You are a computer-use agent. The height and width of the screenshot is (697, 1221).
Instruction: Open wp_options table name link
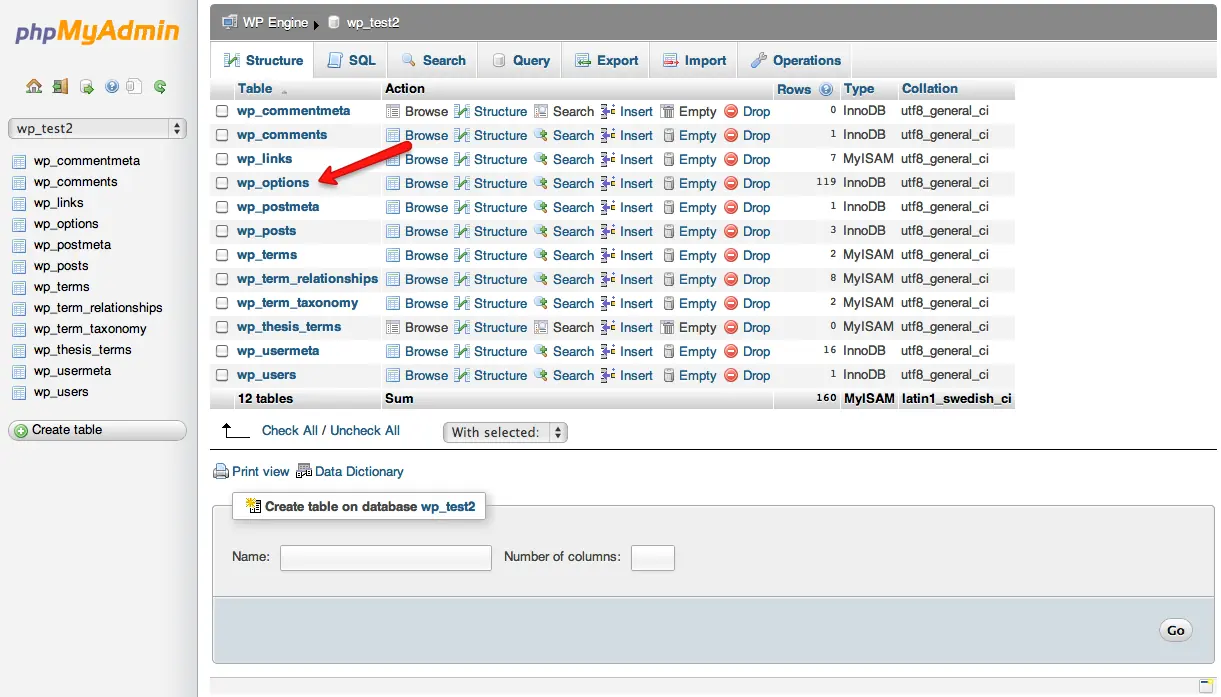coord(273,183)
